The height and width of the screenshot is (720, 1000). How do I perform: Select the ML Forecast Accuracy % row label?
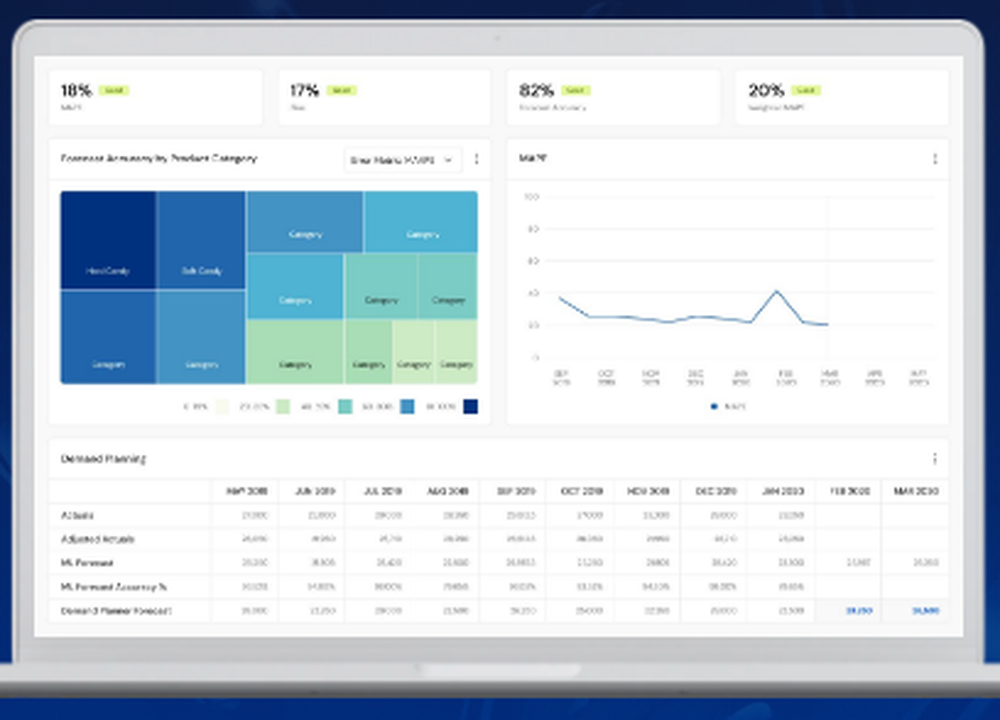(x=114, y=587)
